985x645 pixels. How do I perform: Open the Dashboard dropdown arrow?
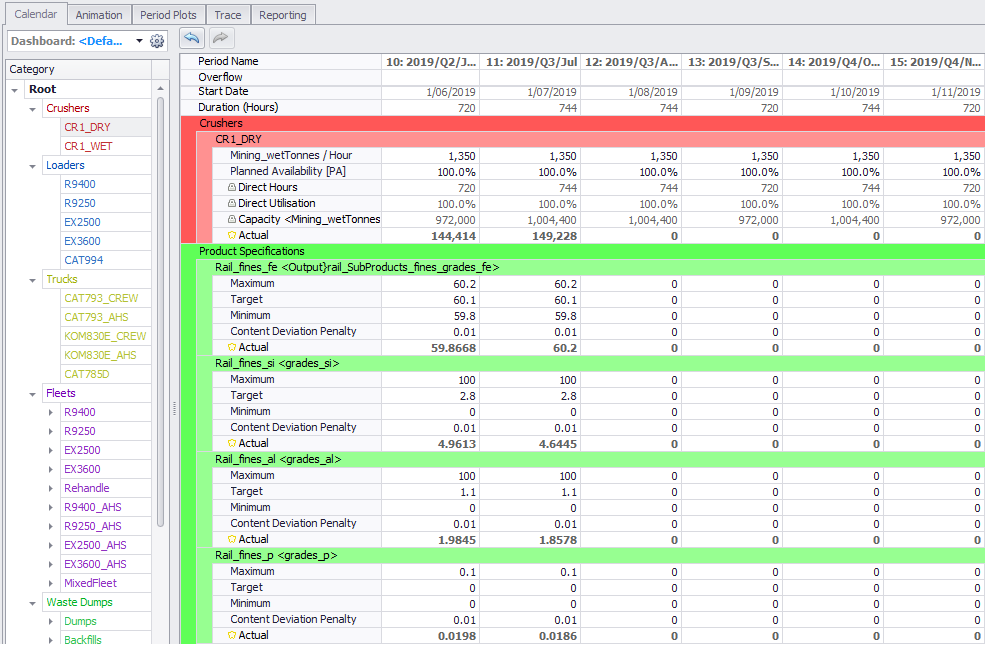tap(137, 41)
